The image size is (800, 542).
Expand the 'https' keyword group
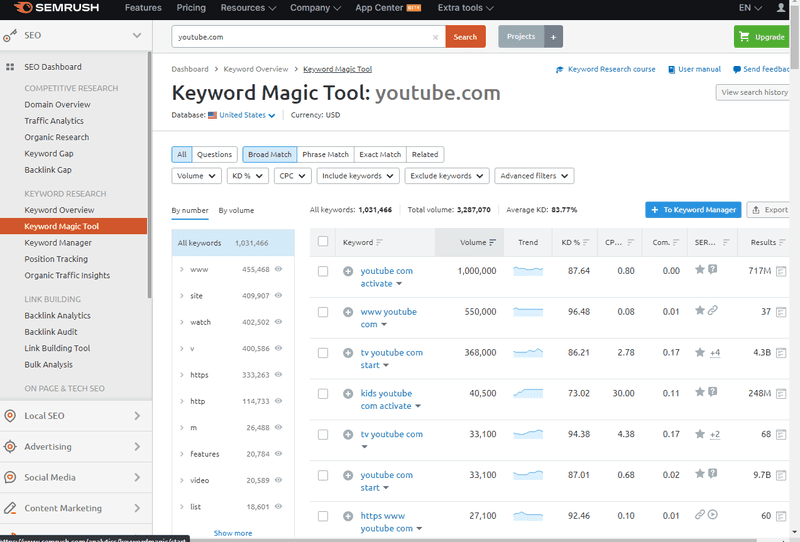point(182,375)
